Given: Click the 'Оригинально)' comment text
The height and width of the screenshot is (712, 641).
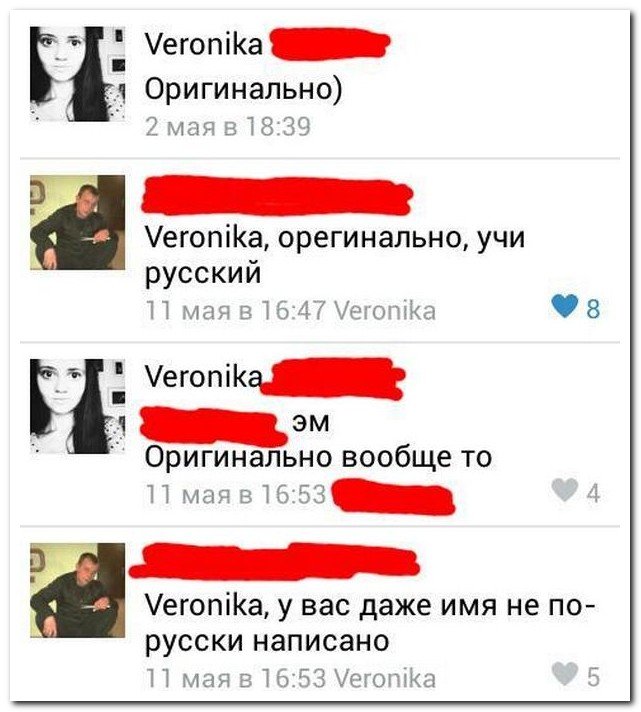Looking at the screenshot, I should click(x=244, y=88).
